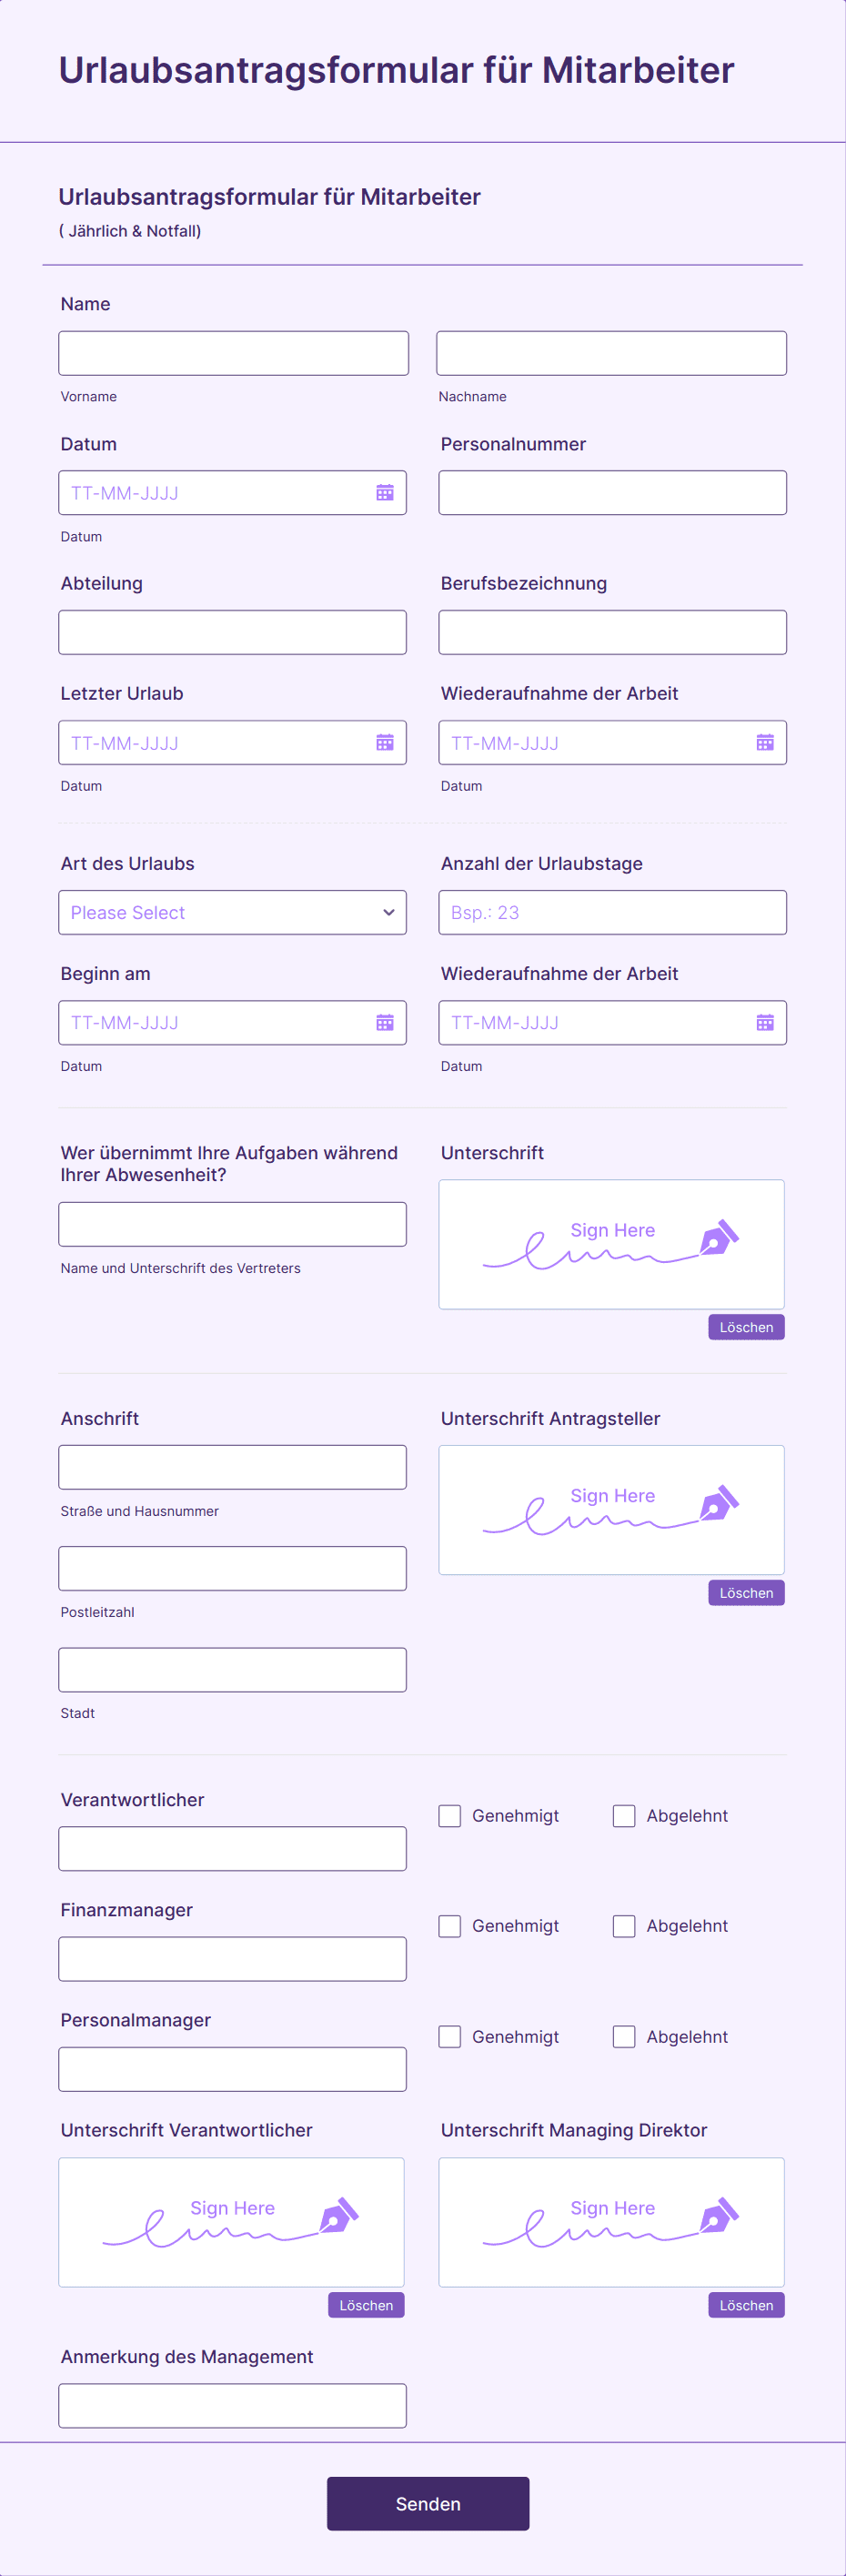Click pen icon in Unterschrift signature box
Screen dimensions: 846x2576
pyautogui.click(x=719, y=1238)
